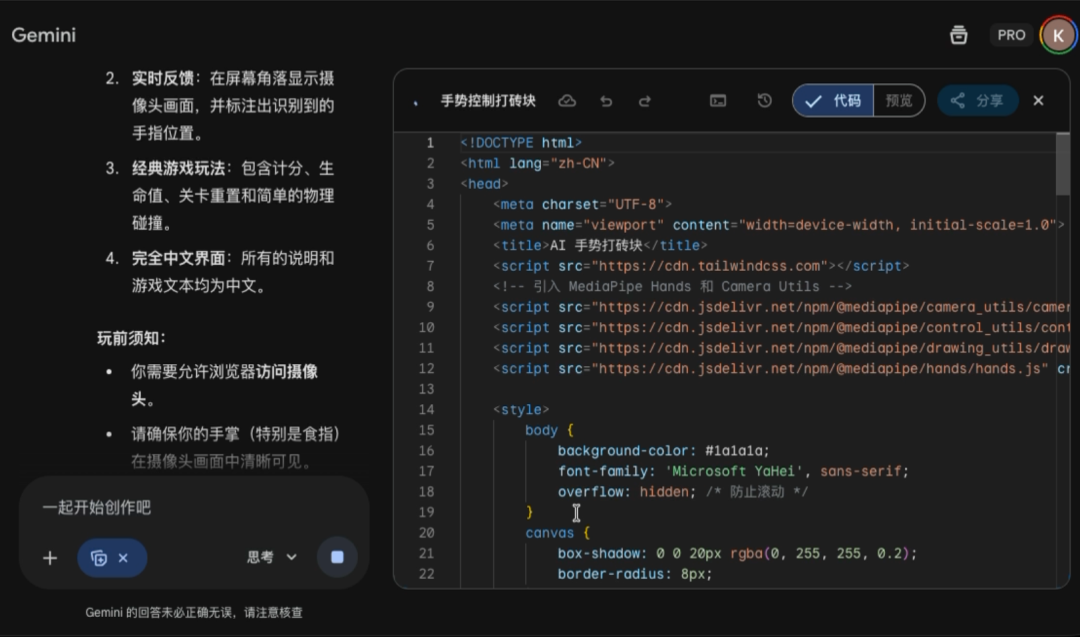Remove the Canvas tool chip
Screen dimensions: 1080x637
(x=123, y=558)
